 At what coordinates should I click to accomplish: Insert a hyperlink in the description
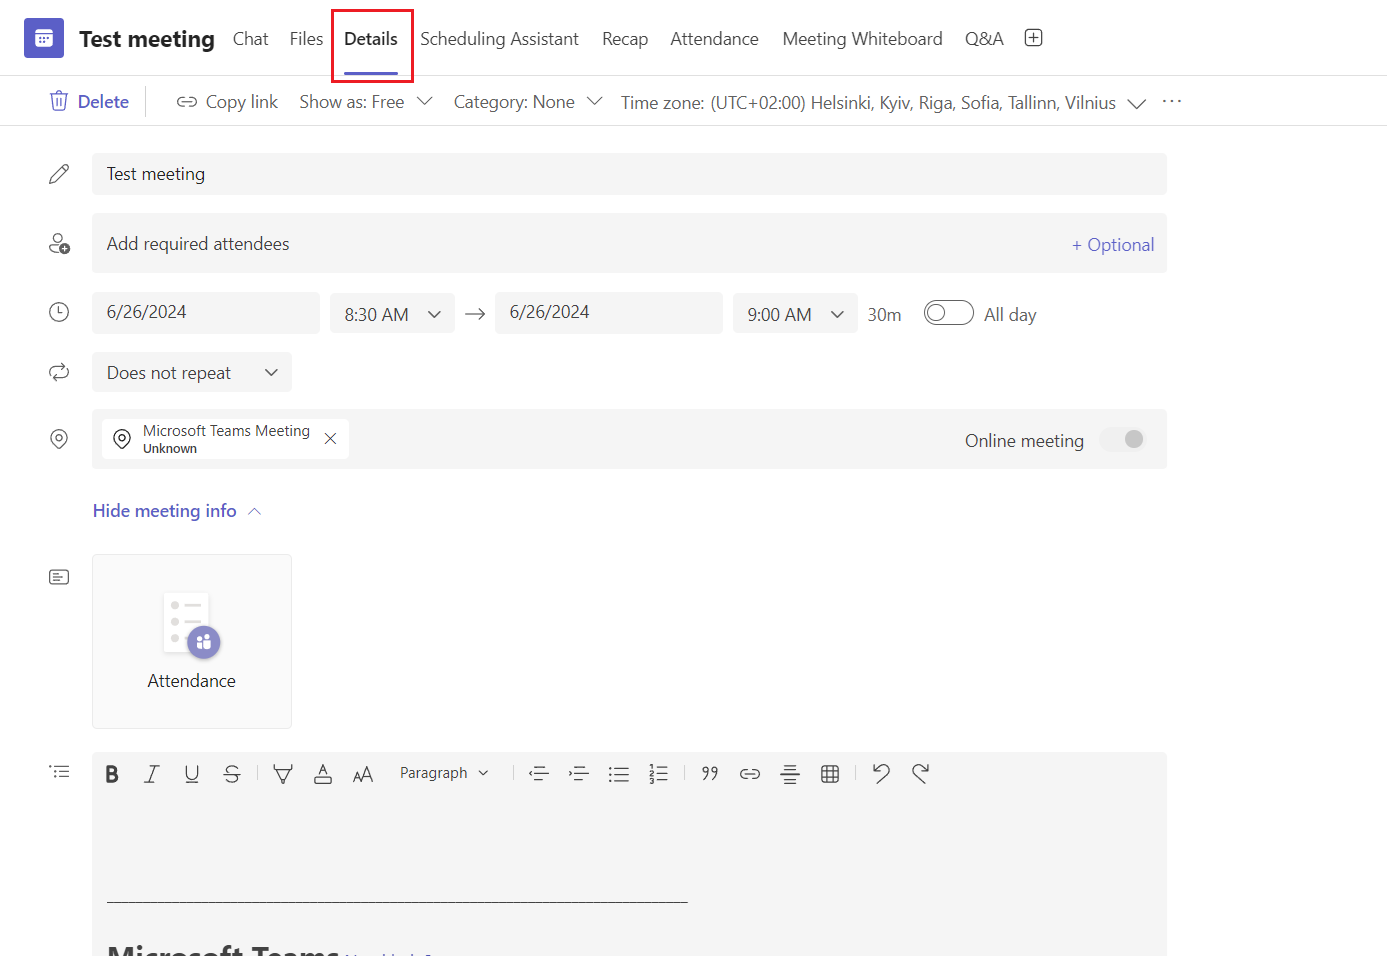tap(749, 773)
